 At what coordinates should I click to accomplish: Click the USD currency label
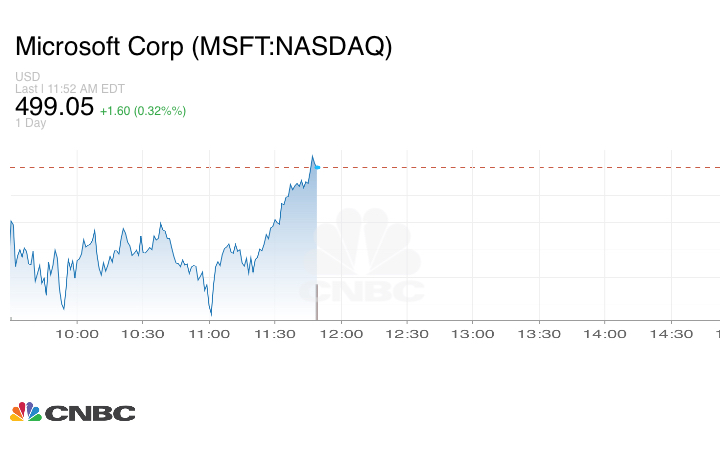pyautogui.click(x=27, y=77)
